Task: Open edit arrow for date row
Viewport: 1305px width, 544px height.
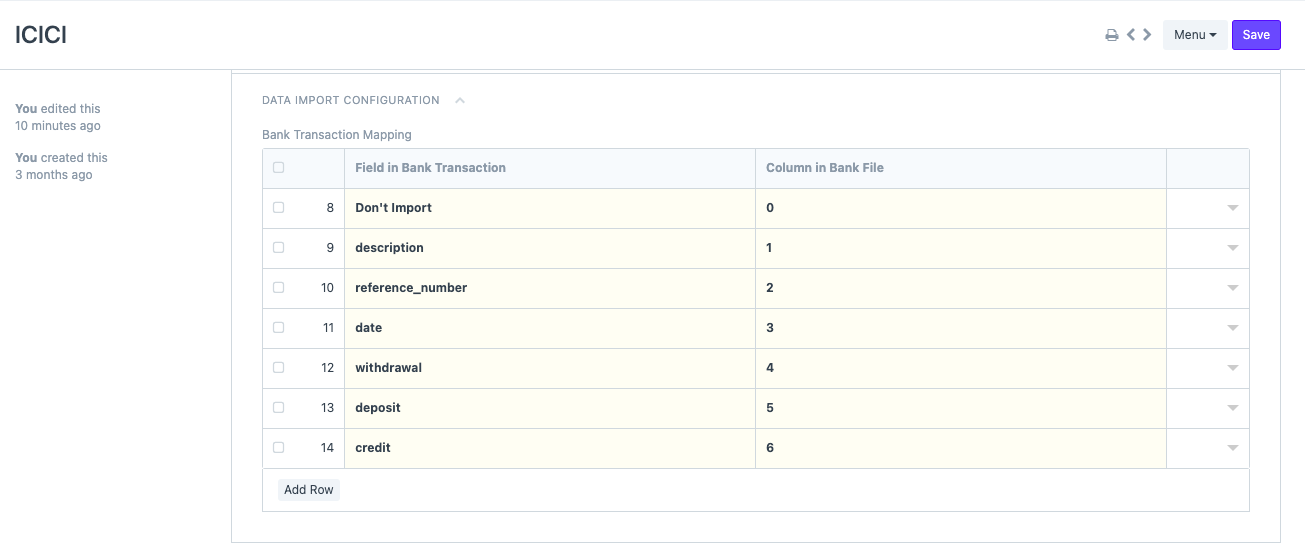Action: [1232, 328]
